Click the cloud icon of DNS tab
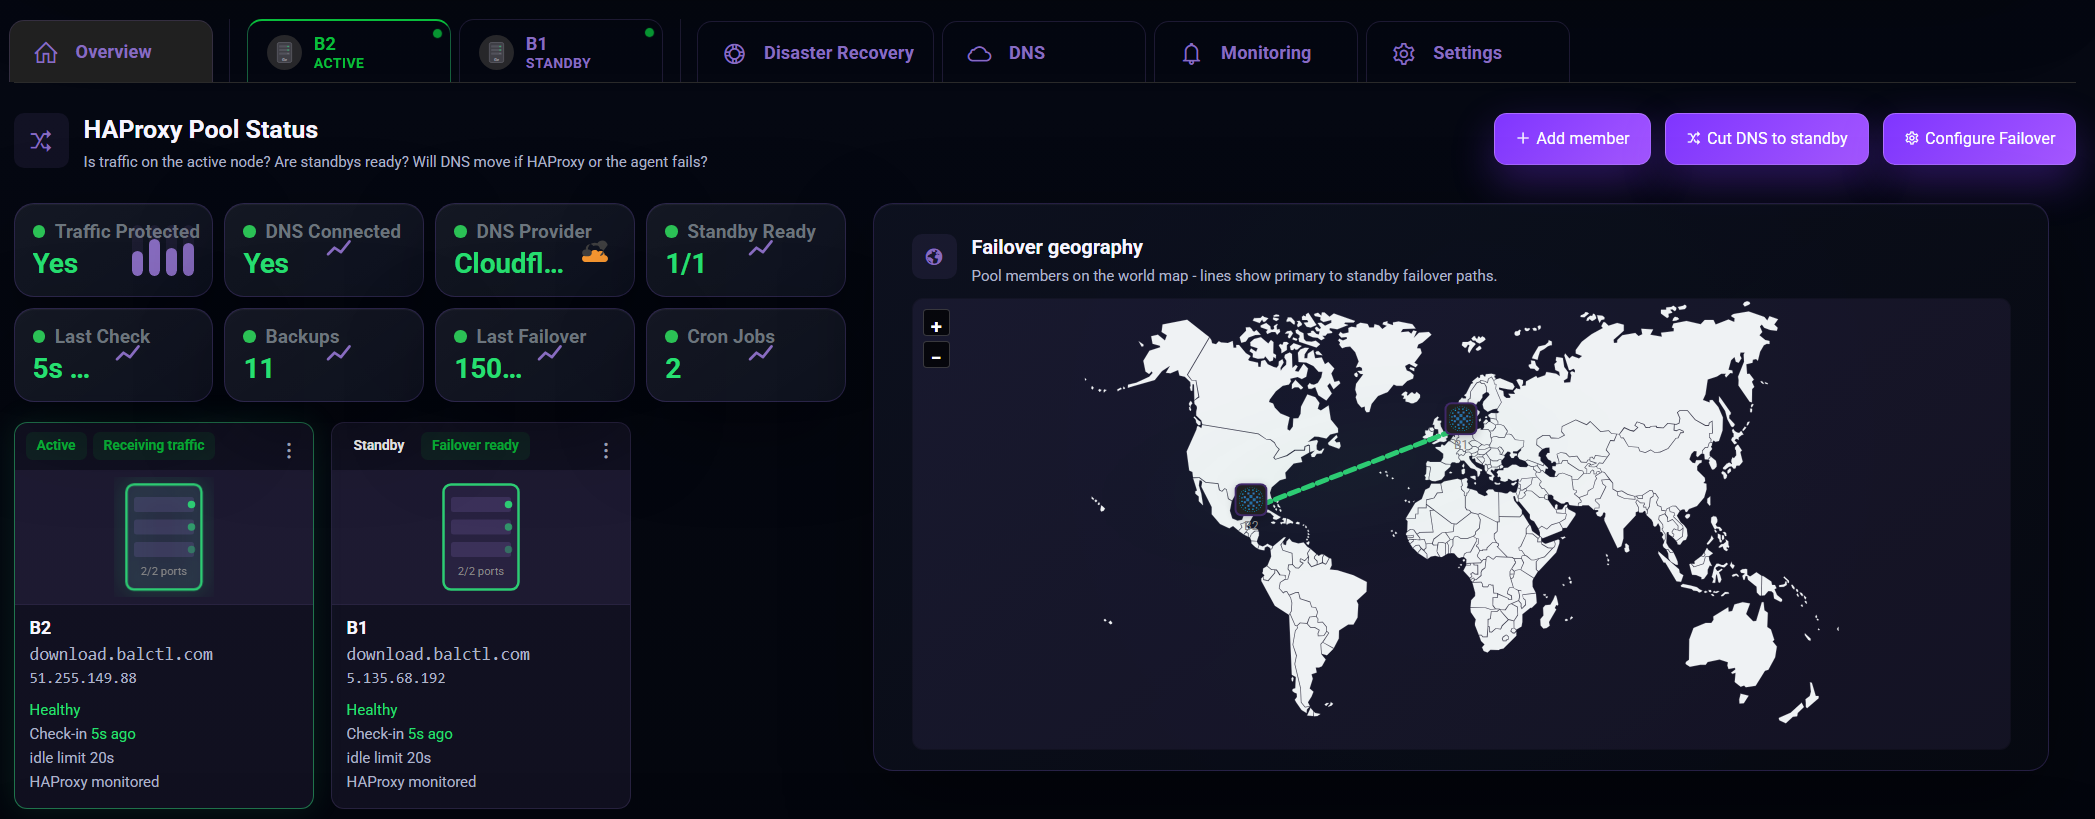The height and width of the screenshot is (819, 2095). click(980, 54)
